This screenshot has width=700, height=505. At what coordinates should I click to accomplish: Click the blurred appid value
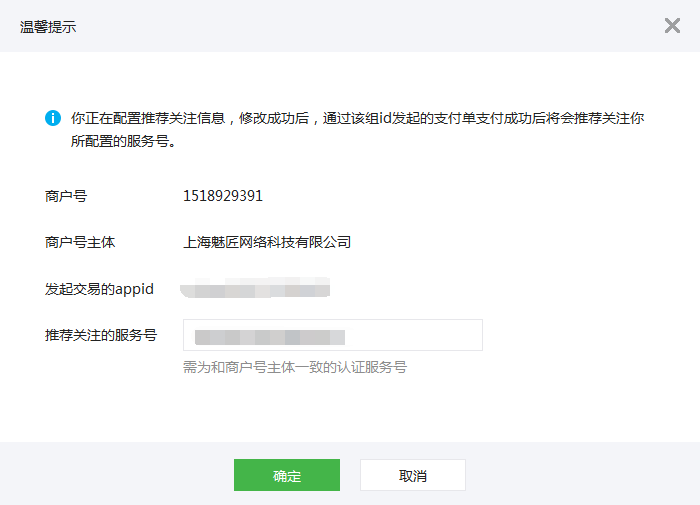tap(256, 290)
